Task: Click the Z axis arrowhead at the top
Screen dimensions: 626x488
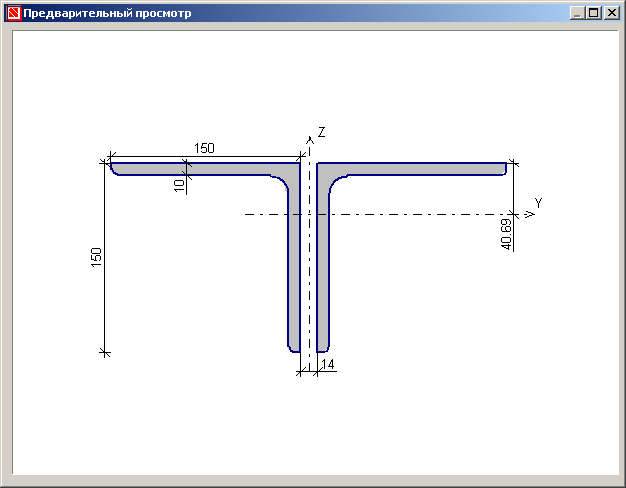Action: 310,140
